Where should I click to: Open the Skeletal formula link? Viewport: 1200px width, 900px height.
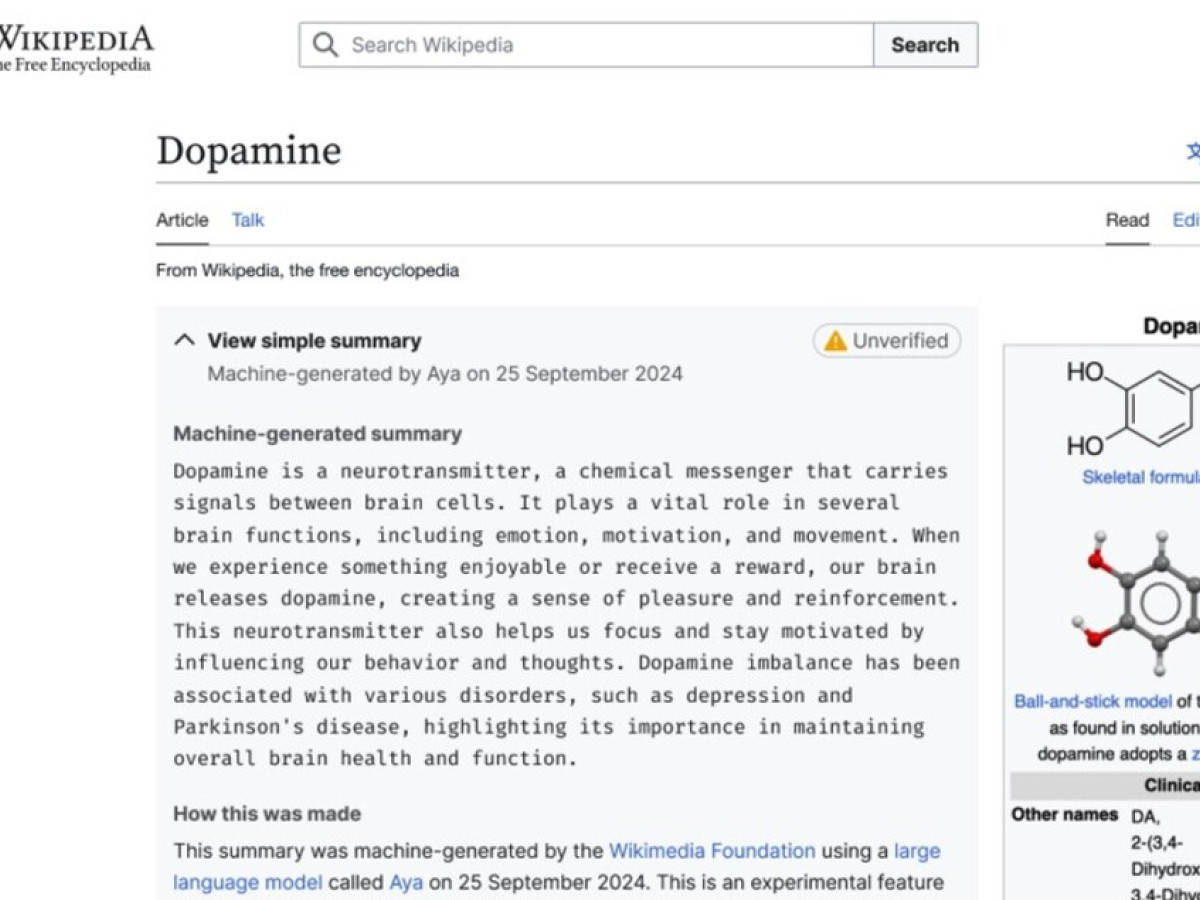pyautogui.click(x=1141, y=477)
